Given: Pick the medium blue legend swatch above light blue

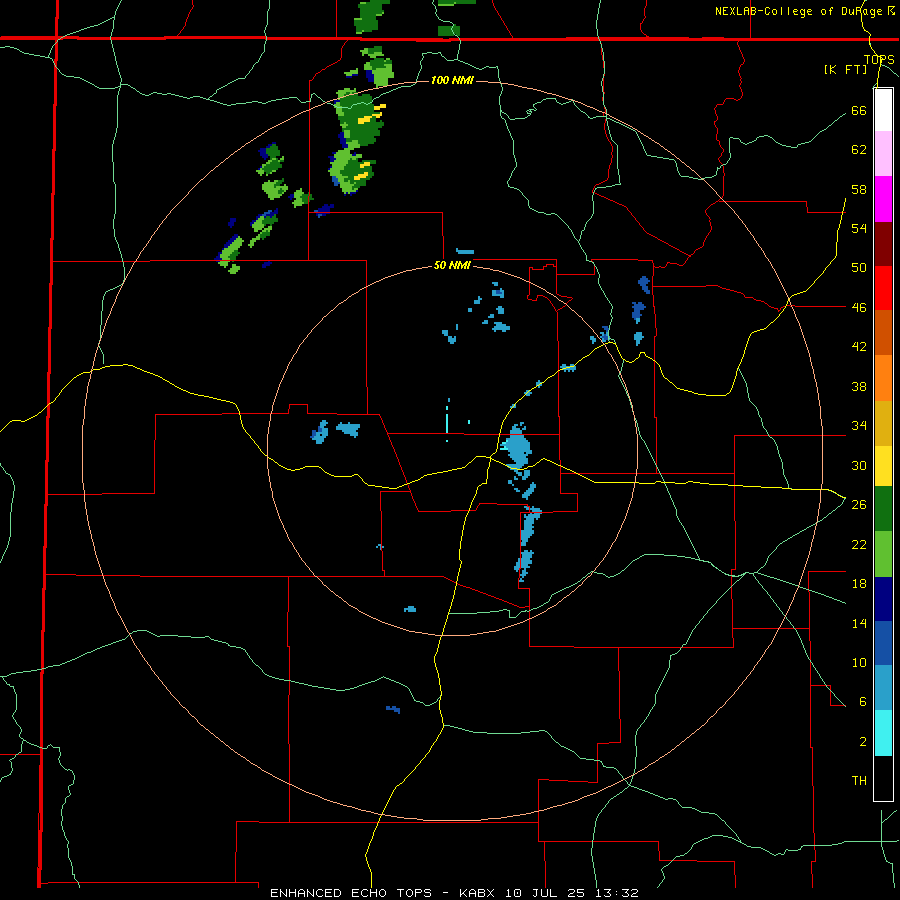Looking at the screenshot, I should 883,643.
